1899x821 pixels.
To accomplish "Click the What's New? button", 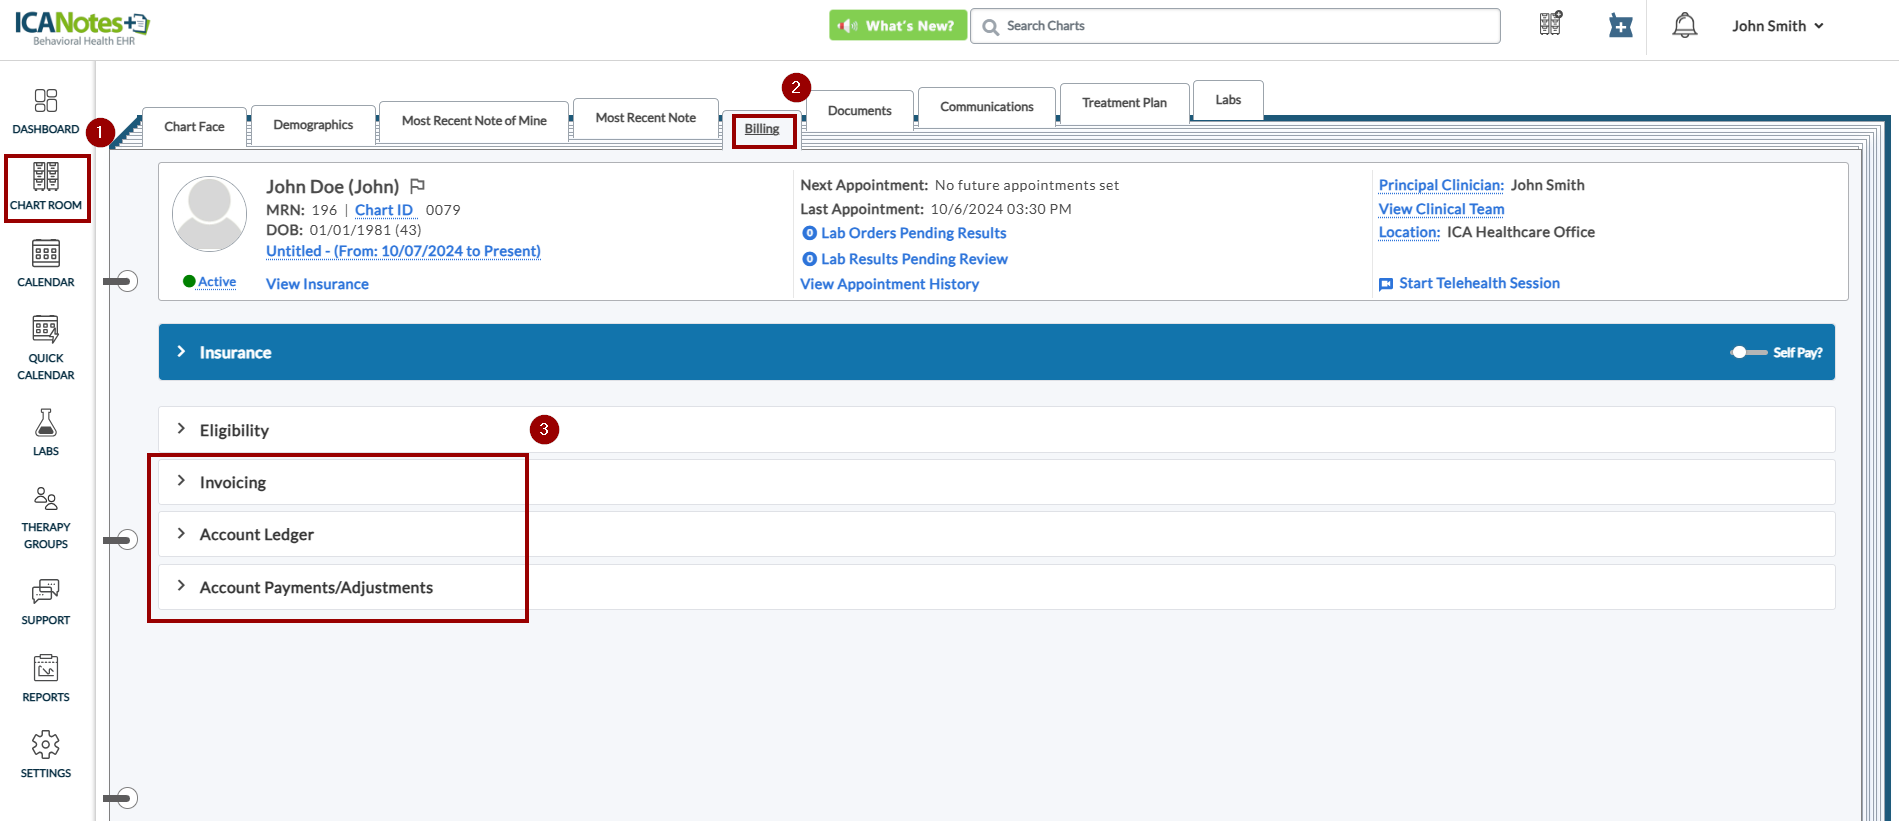I will point(897,26).
